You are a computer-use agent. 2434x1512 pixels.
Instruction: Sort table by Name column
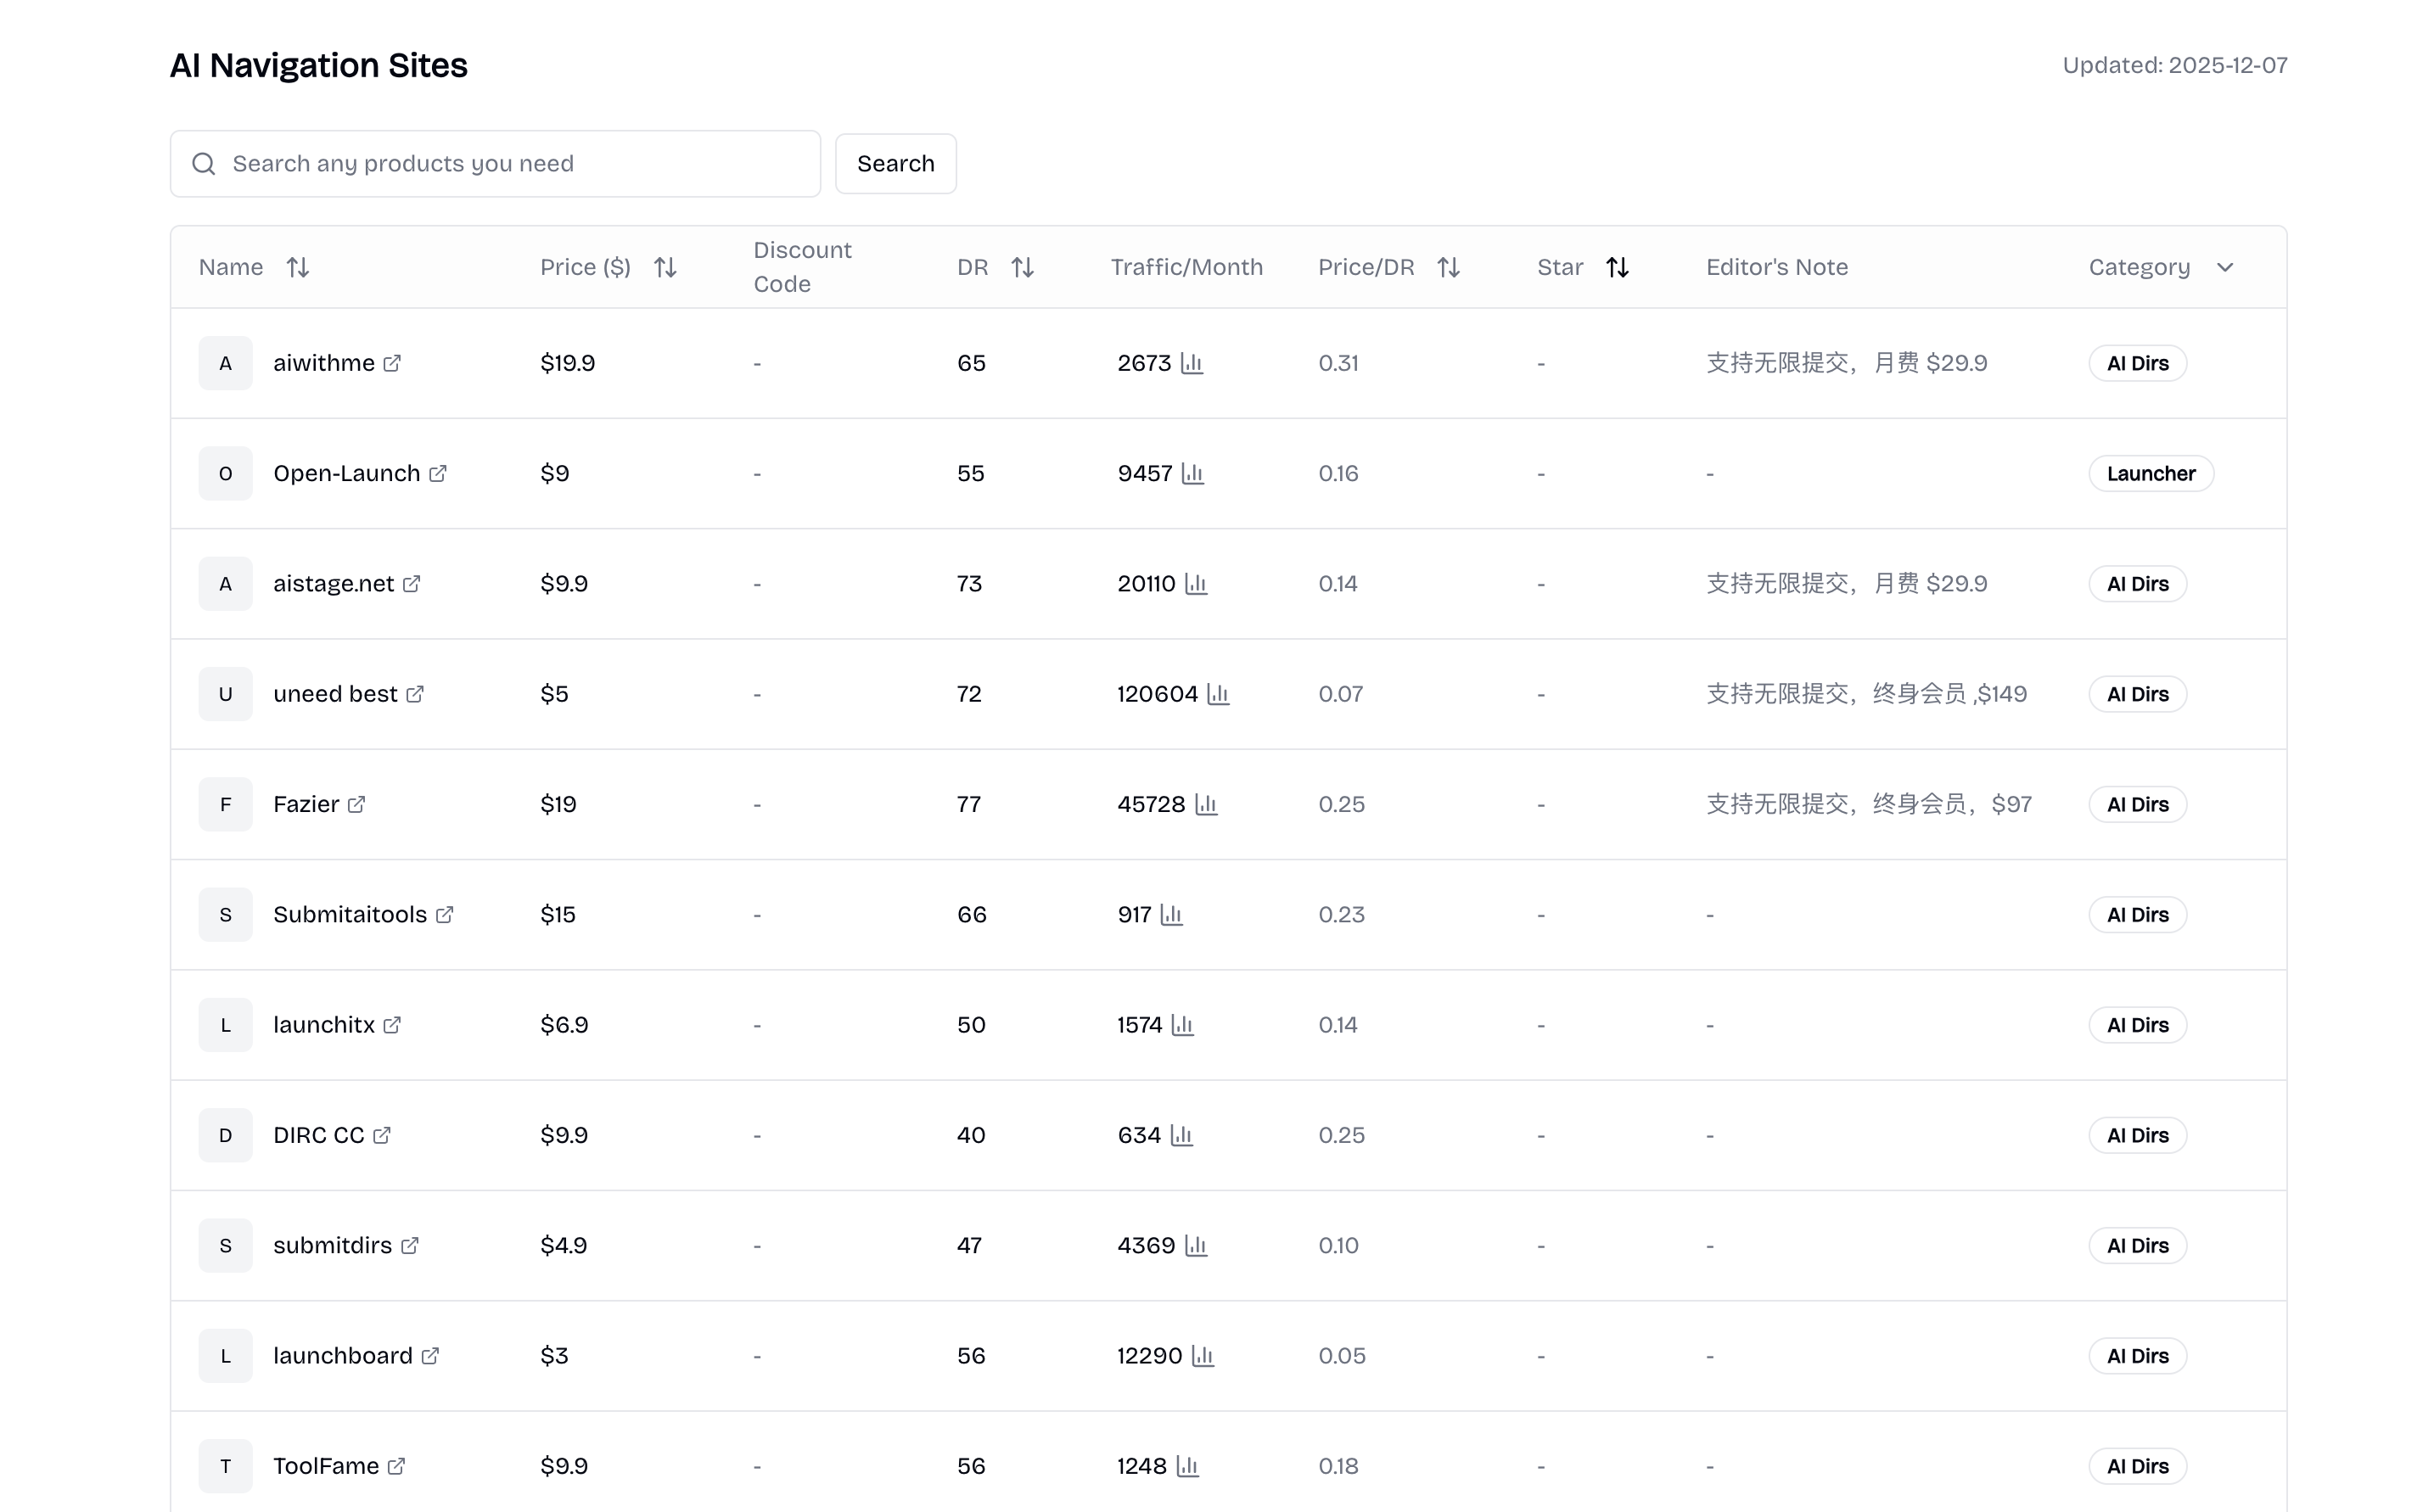coord(297,267)
